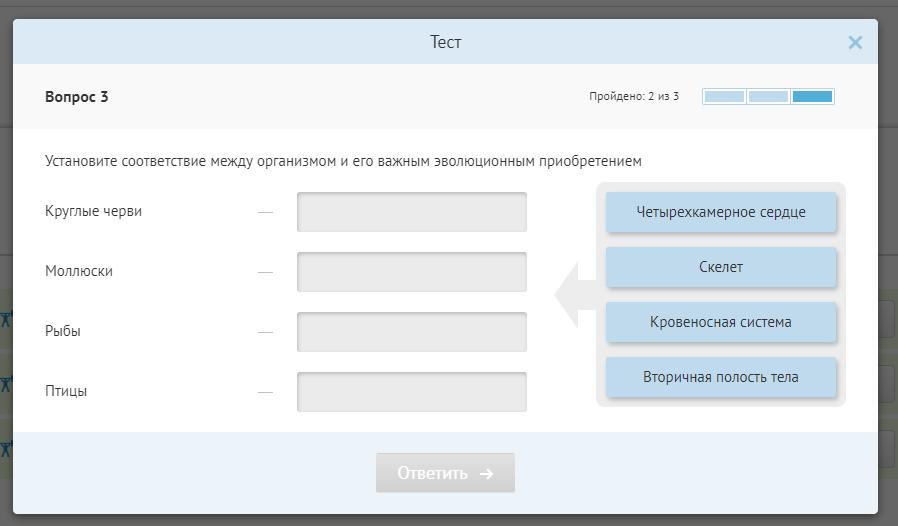Screen dimensions: 898x526
Task: Click the Рыбы label
Action: tap(63, 331)
